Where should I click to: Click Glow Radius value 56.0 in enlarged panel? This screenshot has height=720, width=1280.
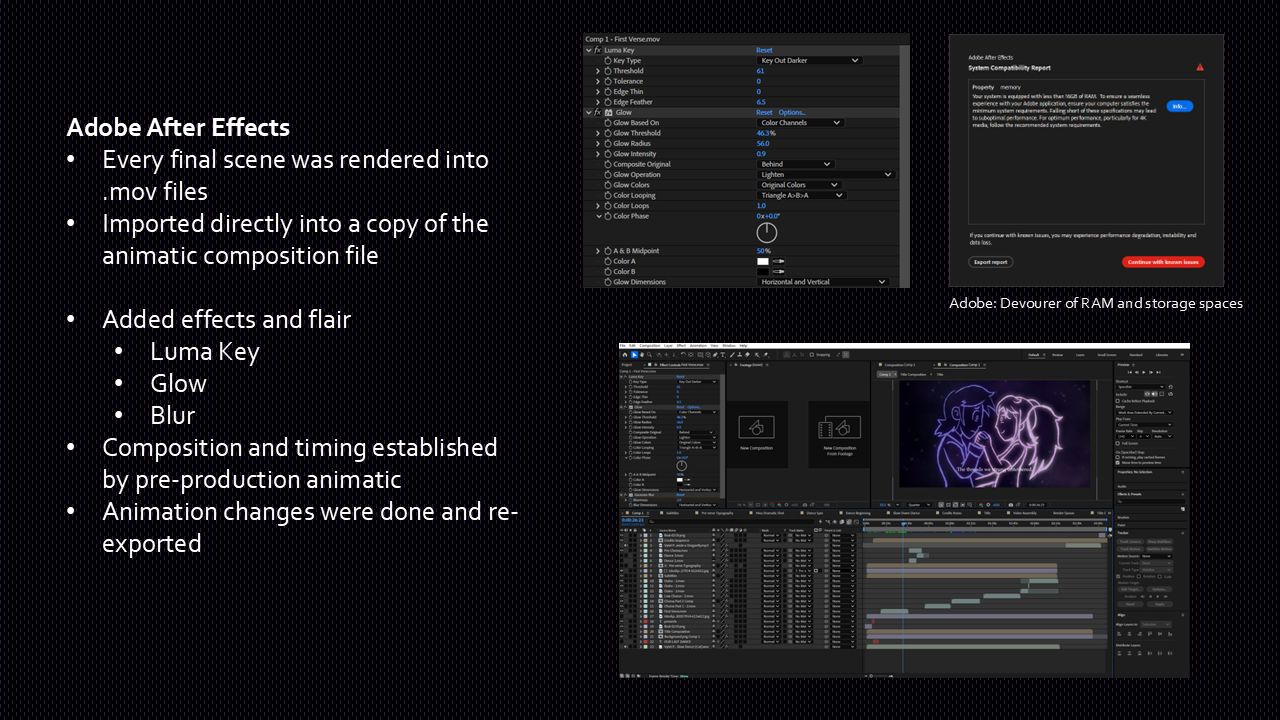tap(763, 144)
